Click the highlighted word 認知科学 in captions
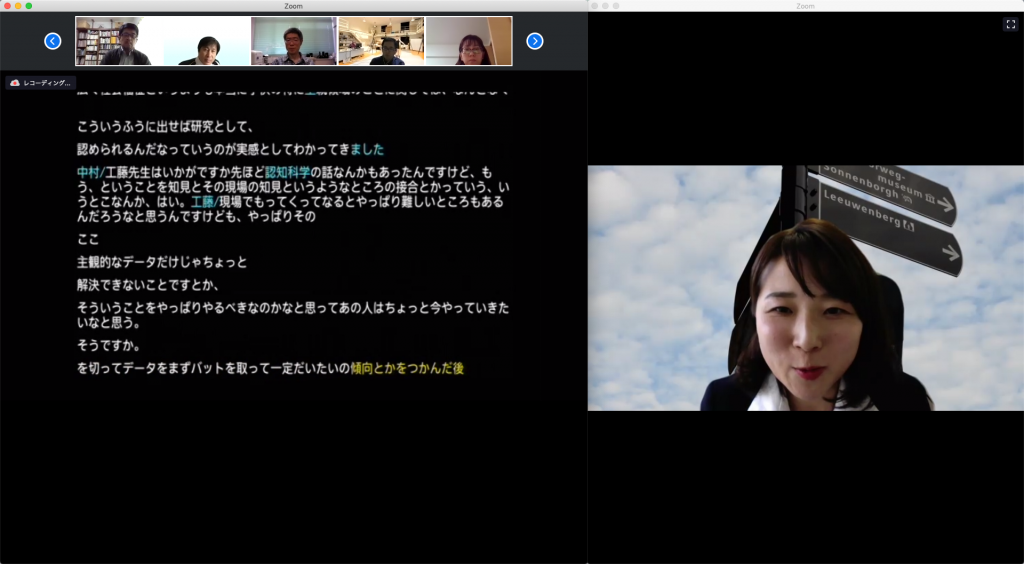The width and height of the screenshot is (1024, 564). [287, 172]
